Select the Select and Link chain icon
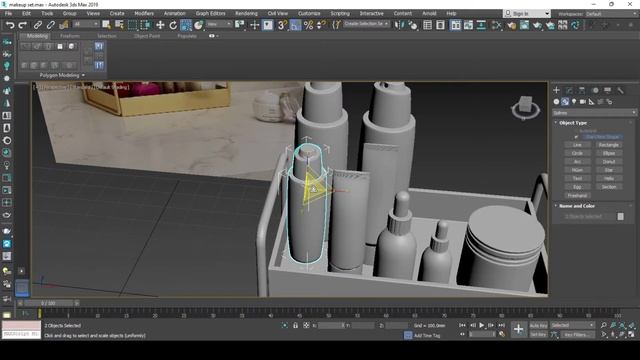This screenshot has width=640, height=360. tap(38, 25)
